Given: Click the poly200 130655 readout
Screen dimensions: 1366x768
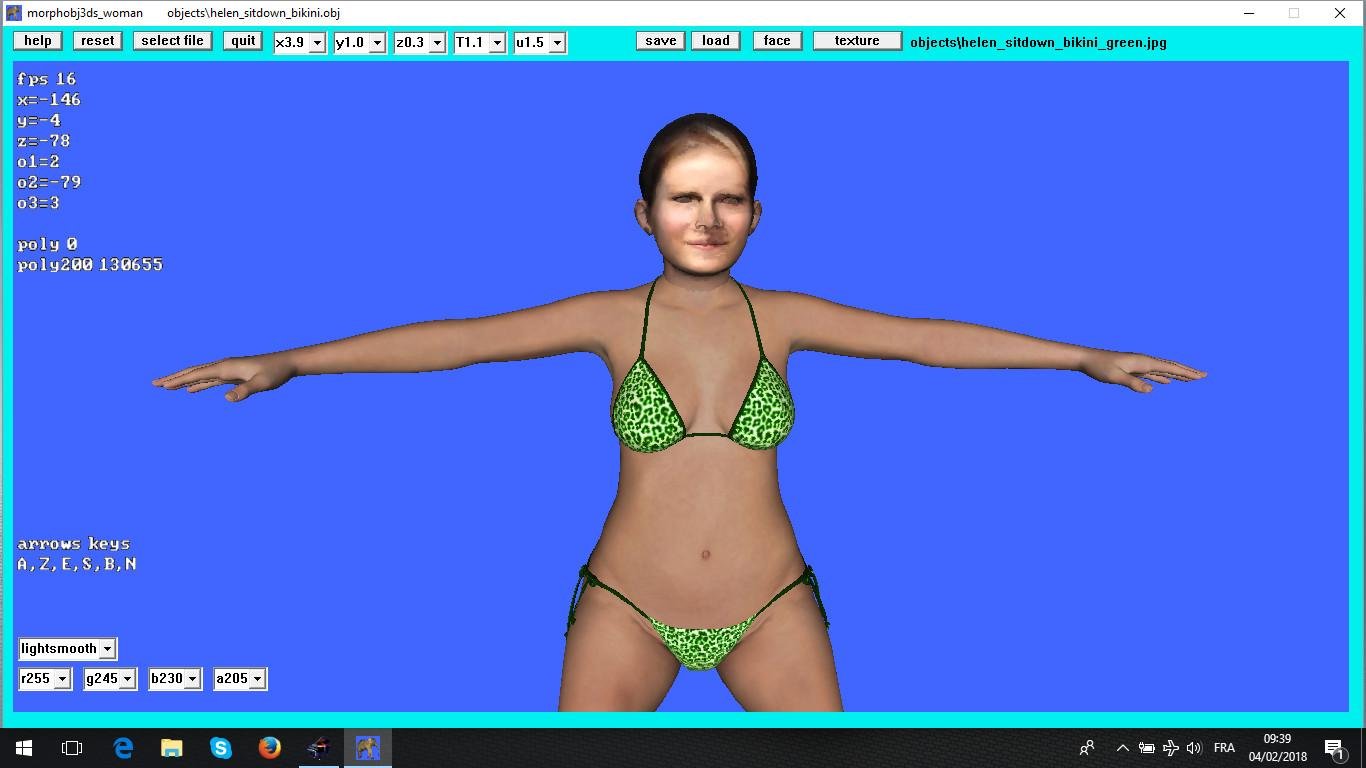Looking at the screenshot, I should point(90,264).
